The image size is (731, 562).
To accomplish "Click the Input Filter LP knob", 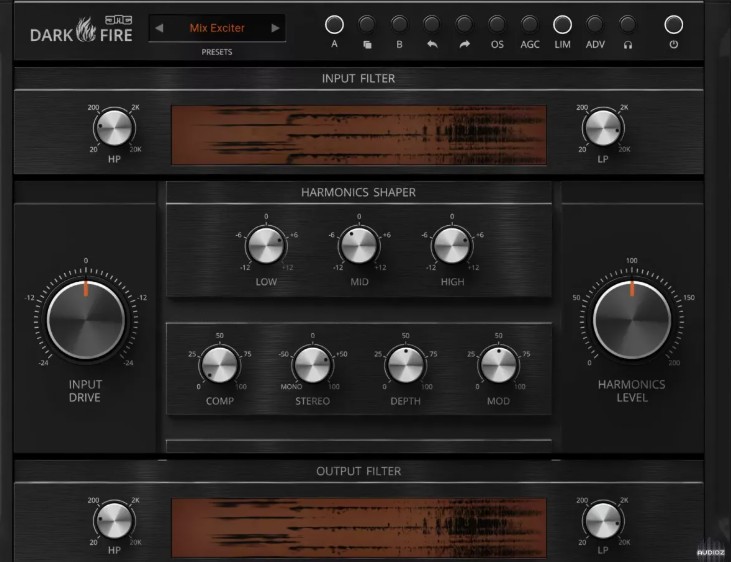I will (x=603, y=128).
